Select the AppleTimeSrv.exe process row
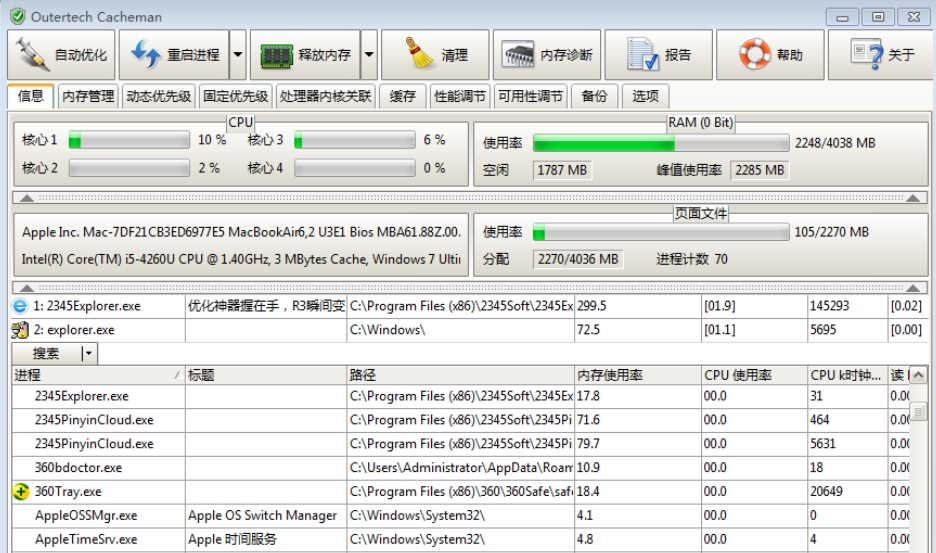This screenshot has width=936, height=553. pyautogui.click(x=460, y=539)
